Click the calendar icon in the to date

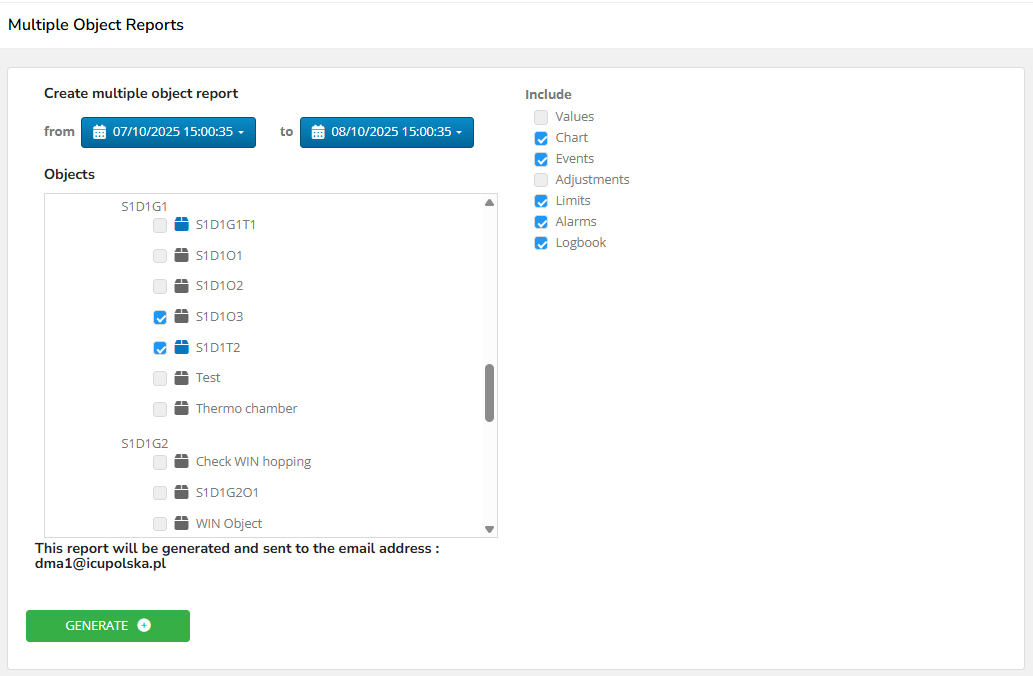pyautogui.click(x=318, y=132)
